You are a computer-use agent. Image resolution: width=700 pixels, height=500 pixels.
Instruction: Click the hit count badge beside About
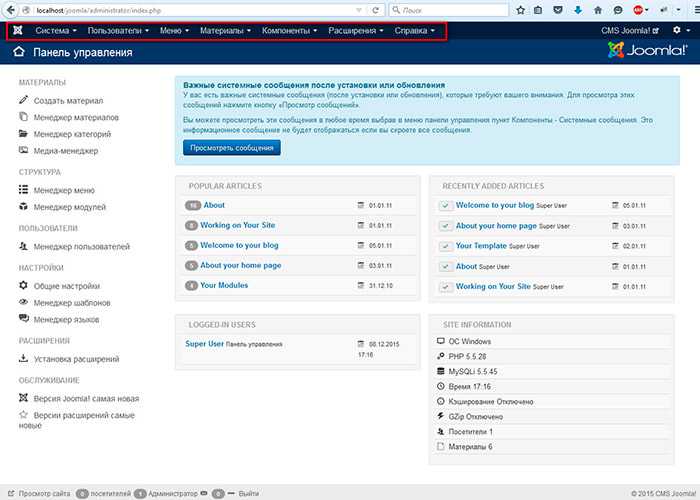pos(193,206)
